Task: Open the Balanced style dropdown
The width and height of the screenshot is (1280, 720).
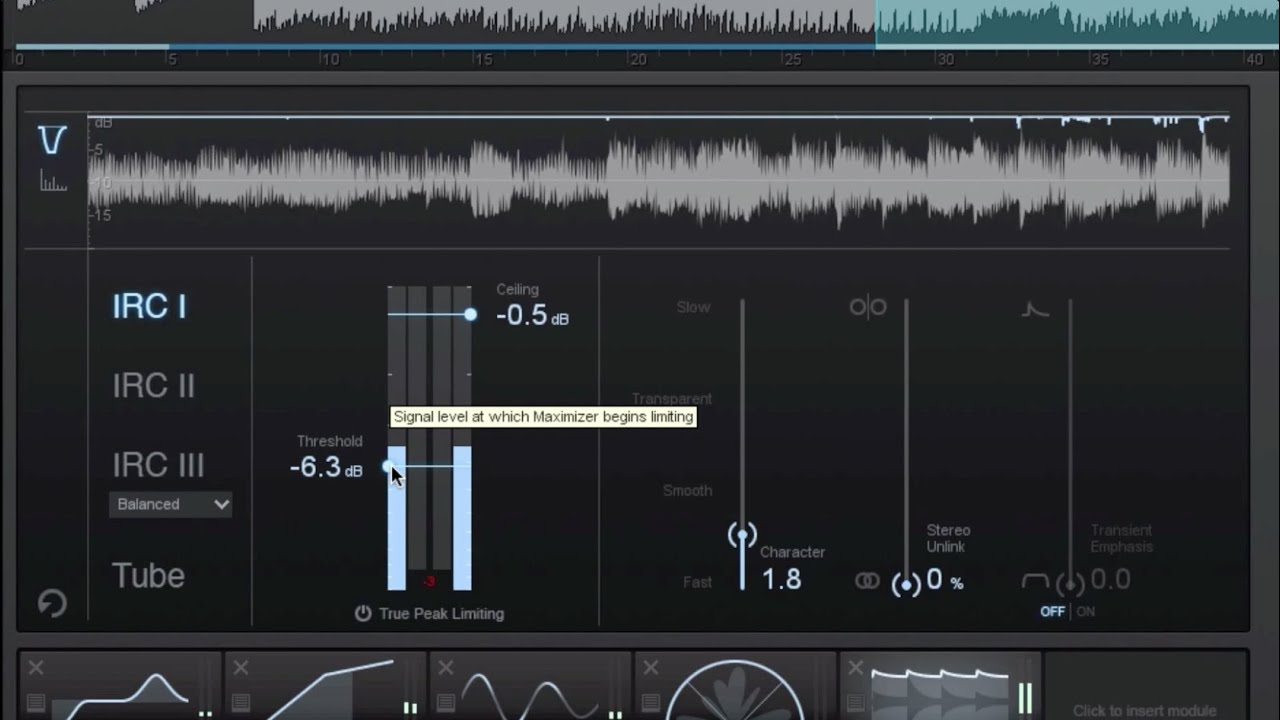Action: pyautogui.click(x=170, y=504)
